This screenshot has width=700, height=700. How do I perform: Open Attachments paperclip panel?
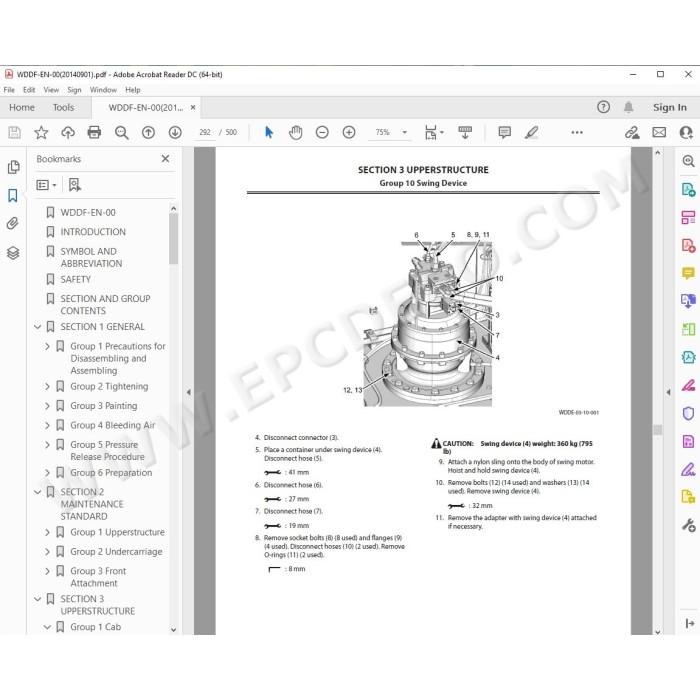pyautogui.click(x=12, y=223)
